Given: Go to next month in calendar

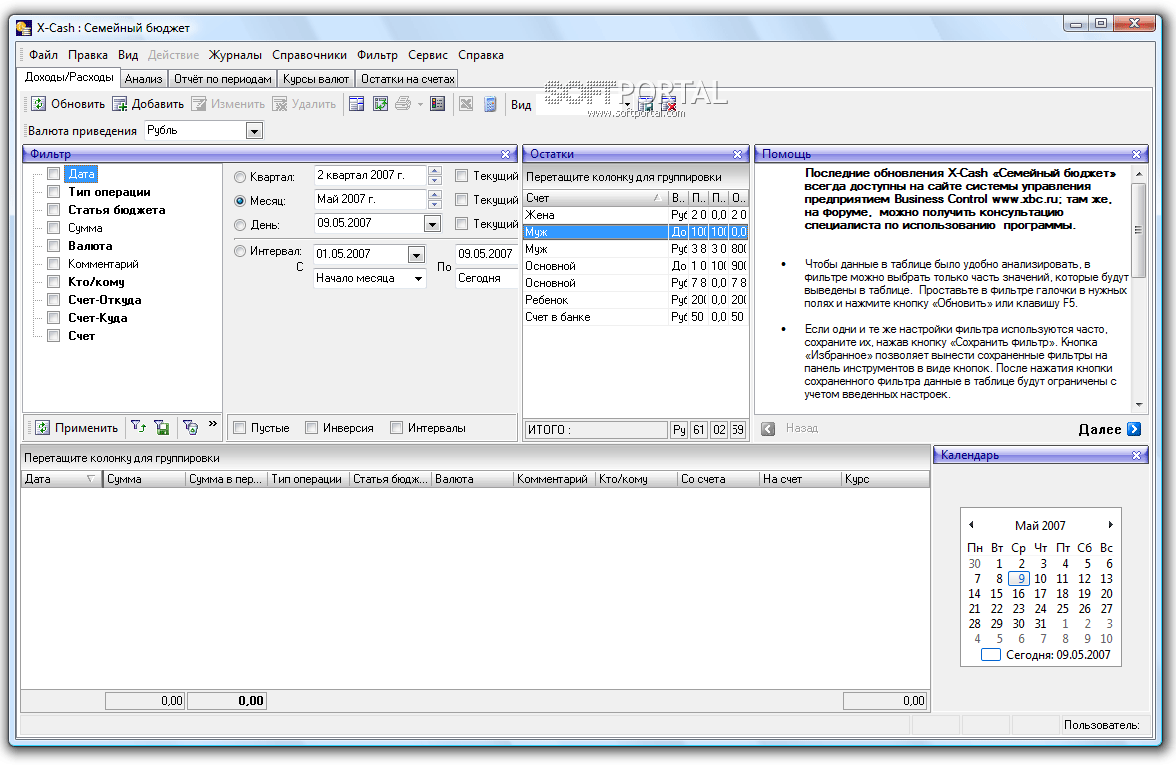Looking at the screenshot, I should coord(1110,525).
